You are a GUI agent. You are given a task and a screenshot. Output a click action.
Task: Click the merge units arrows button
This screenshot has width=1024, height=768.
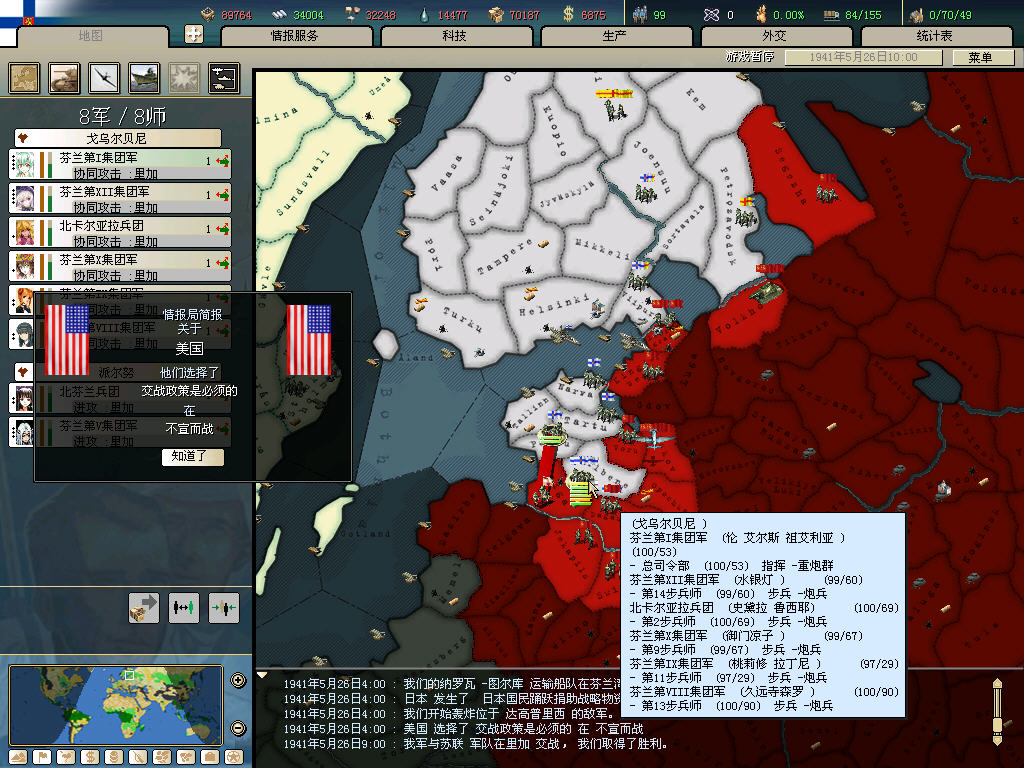coord(223,608)
